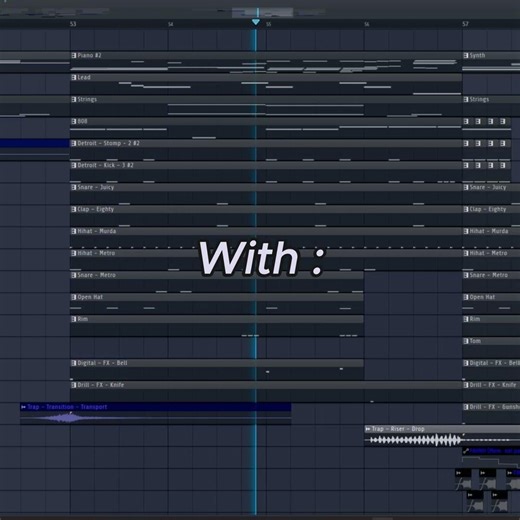The height and width of the screenshot is (520, 520).
Task: Click the Detroit - Kick - 3 #2 clip icon
Action: (74, 165)
